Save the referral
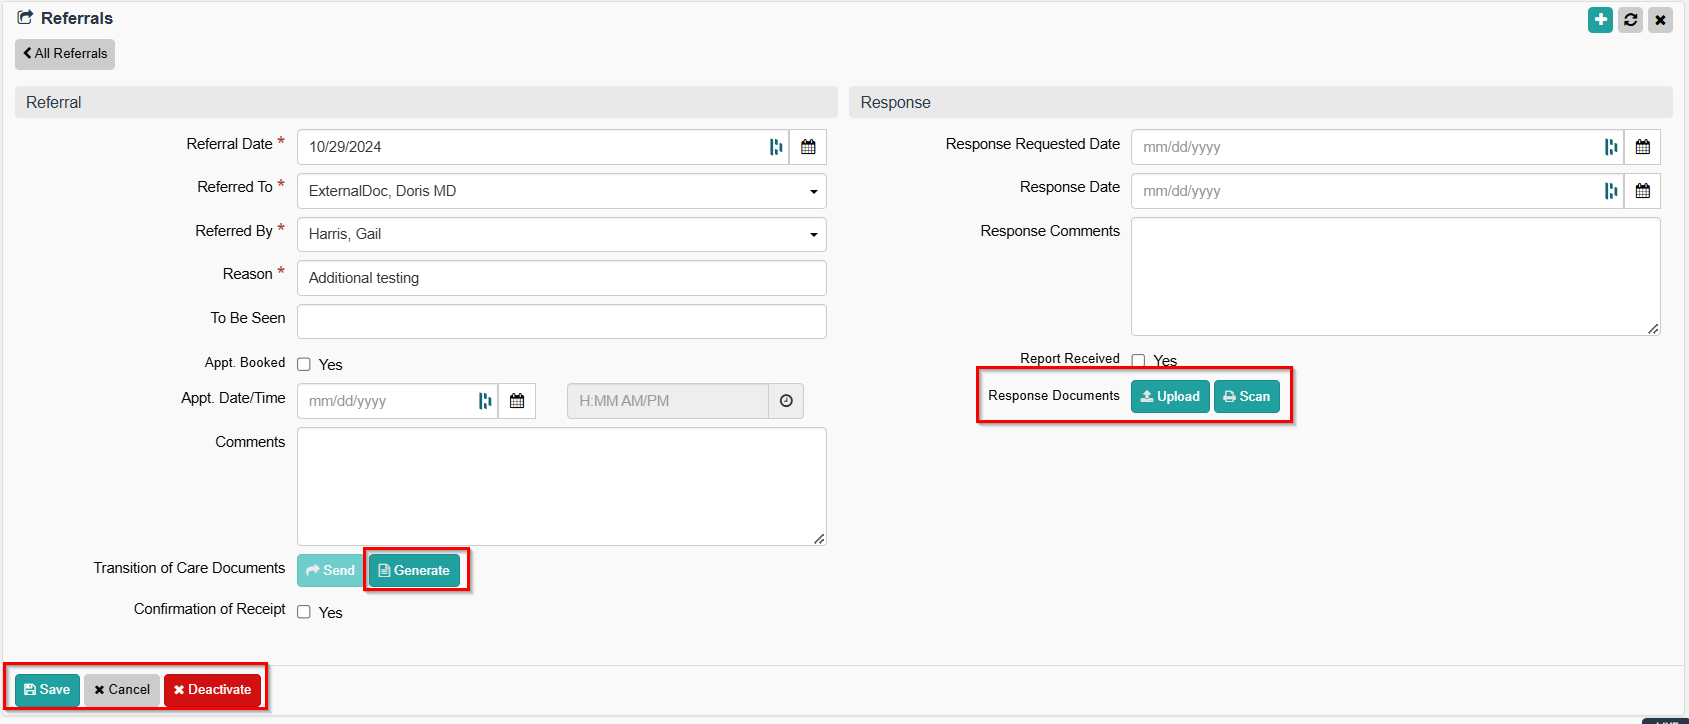Screen dimensions: 1689x724 47,690
